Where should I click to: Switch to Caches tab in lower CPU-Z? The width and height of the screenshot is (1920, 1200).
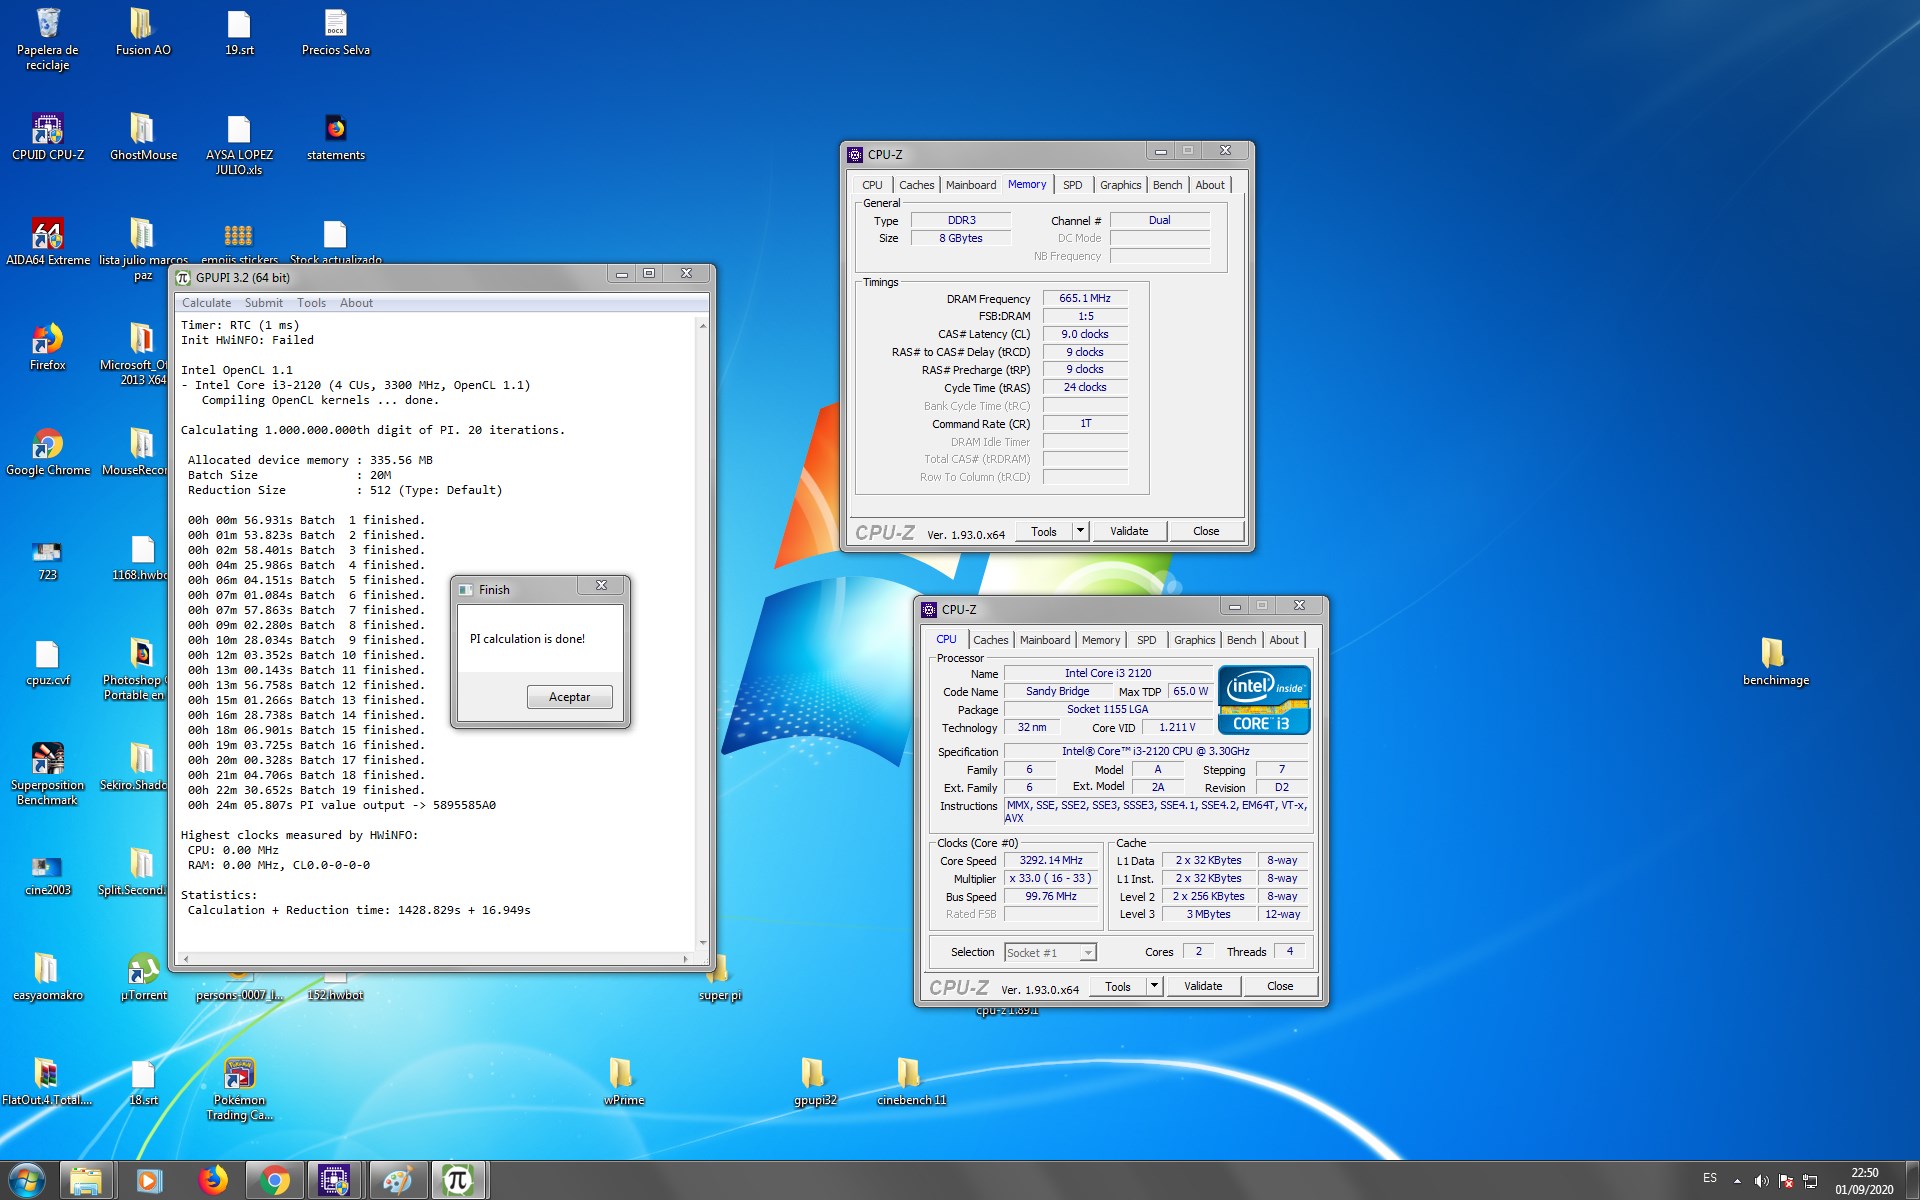pos(990,640)
